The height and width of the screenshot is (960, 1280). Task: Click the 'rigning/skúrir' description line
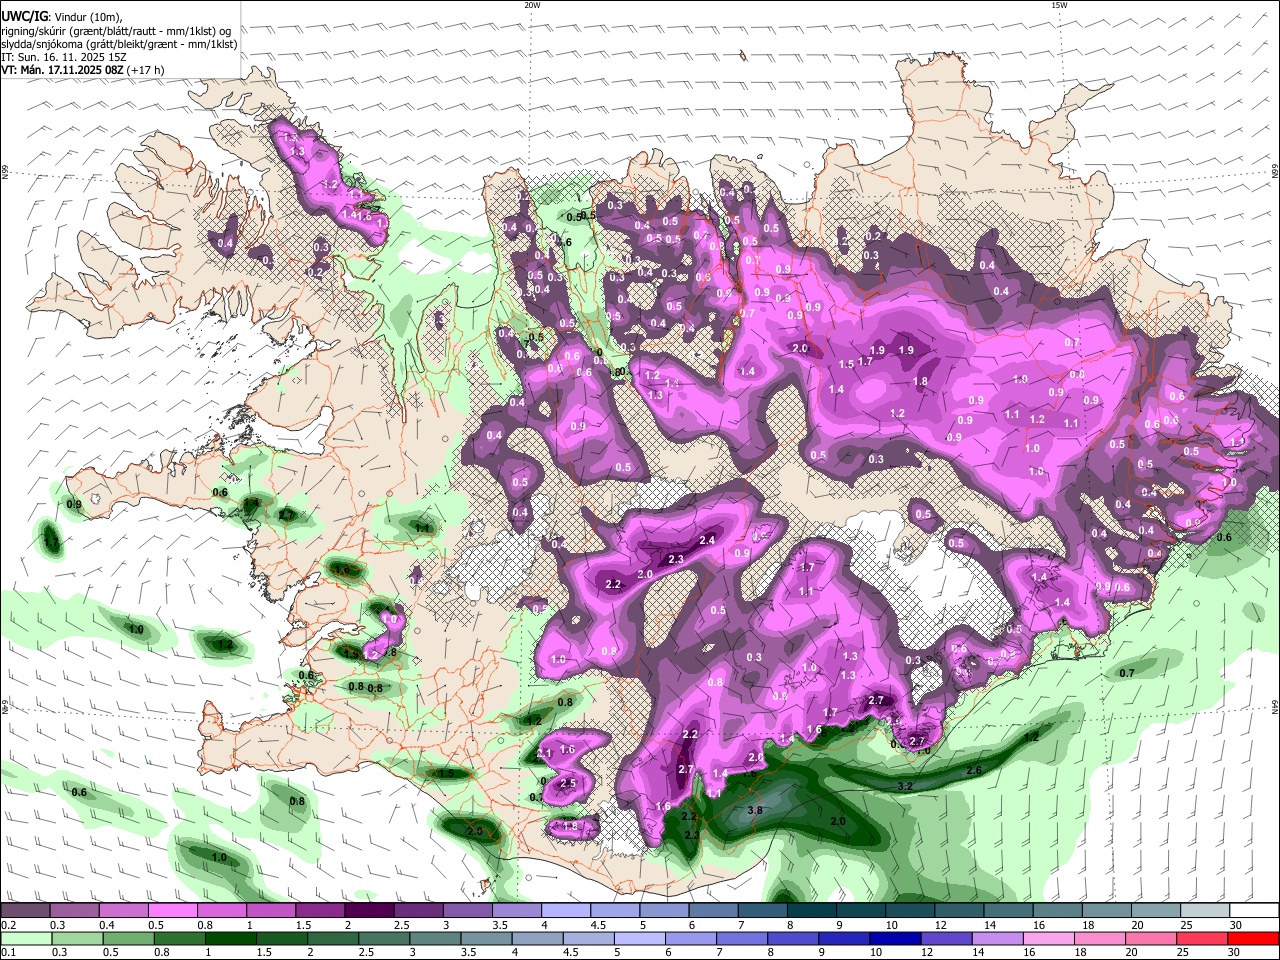[115, 31]
